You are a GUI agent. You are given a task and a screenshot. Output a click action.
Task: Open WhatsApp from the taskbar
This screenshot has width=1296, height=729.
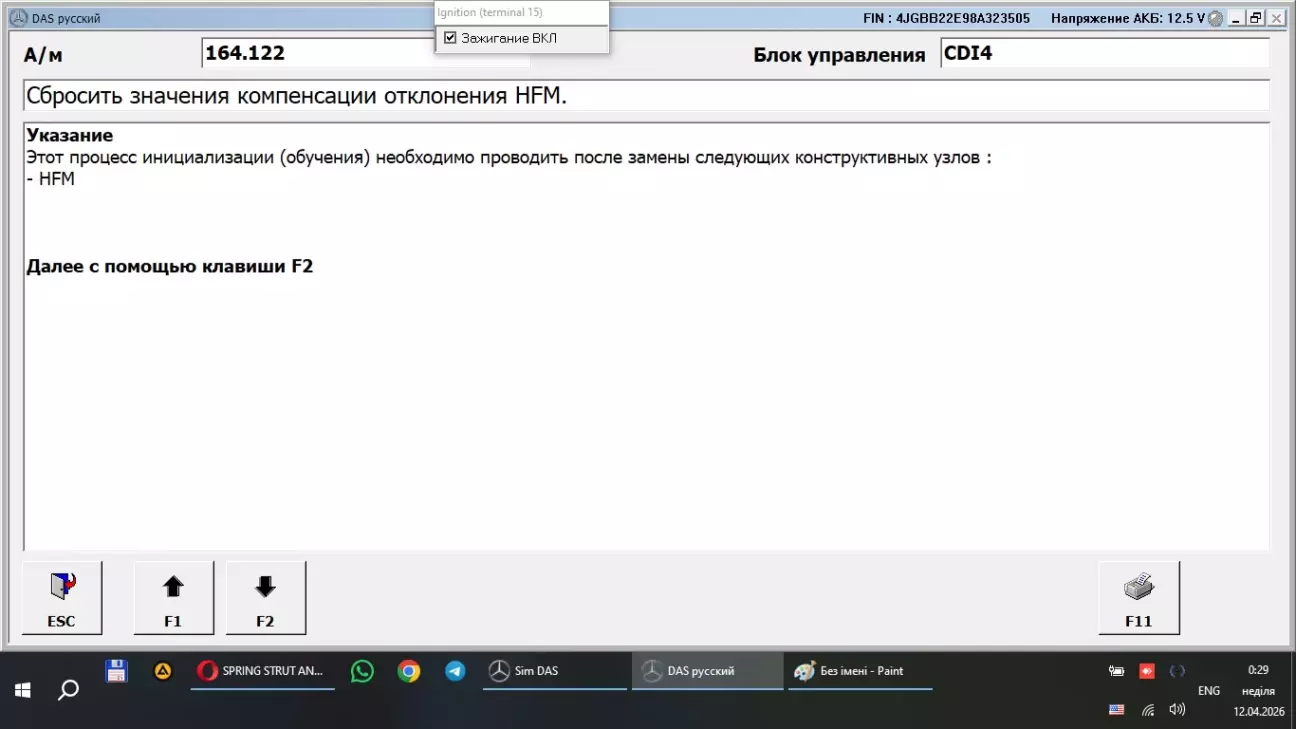click(362, 671)
